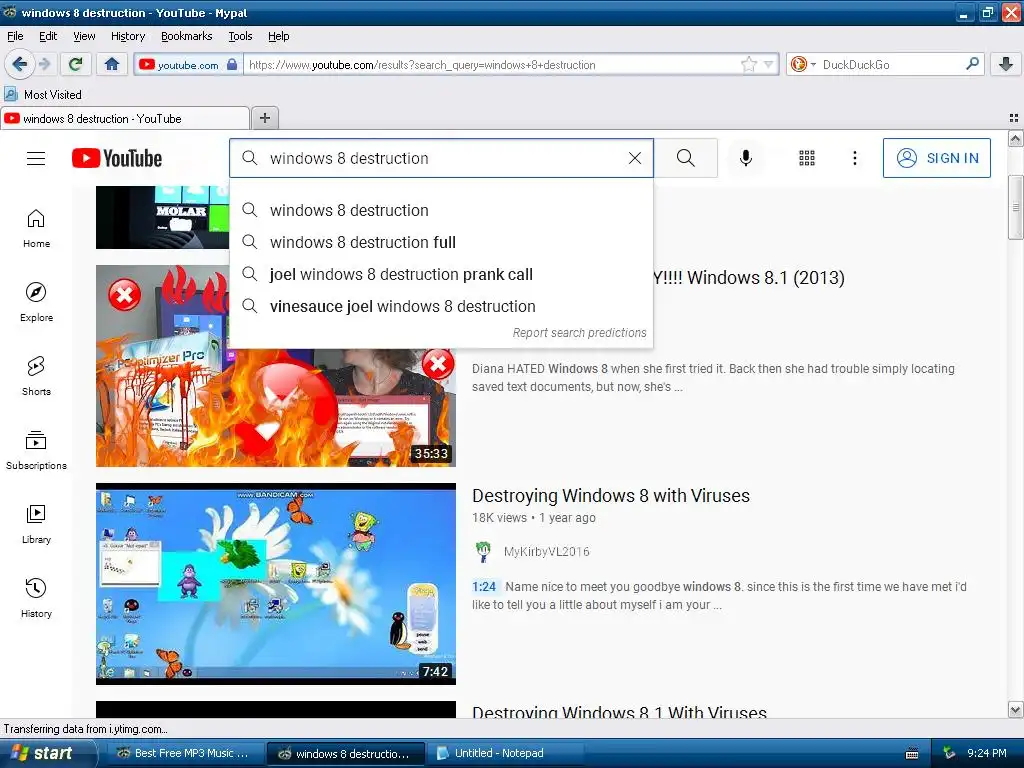Choose suggestion 'windows 8 destruction full'
Screen dimensions: 1024x768
pos(441,242)
